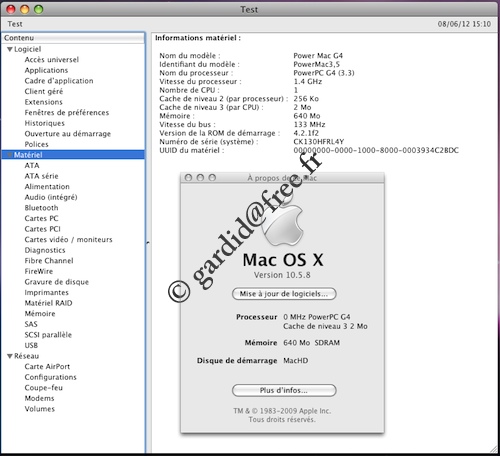This screenshot has width=500, height=456.
Task: Select Polices in sidebar
Action: coord(36,144)
